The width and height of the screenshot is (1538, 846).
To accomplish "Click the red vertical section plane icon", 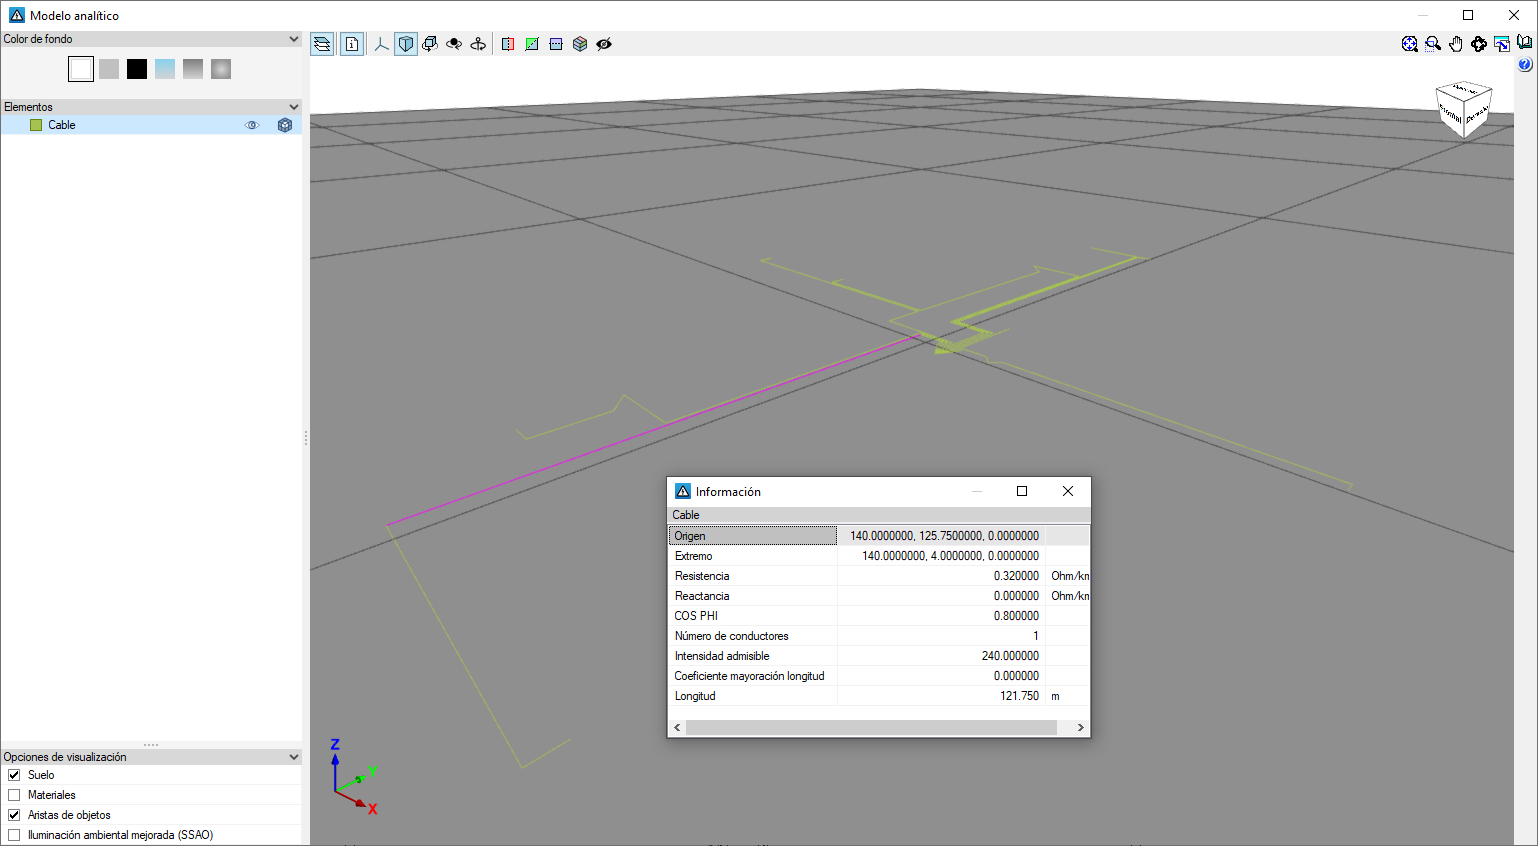I will 508,44.
